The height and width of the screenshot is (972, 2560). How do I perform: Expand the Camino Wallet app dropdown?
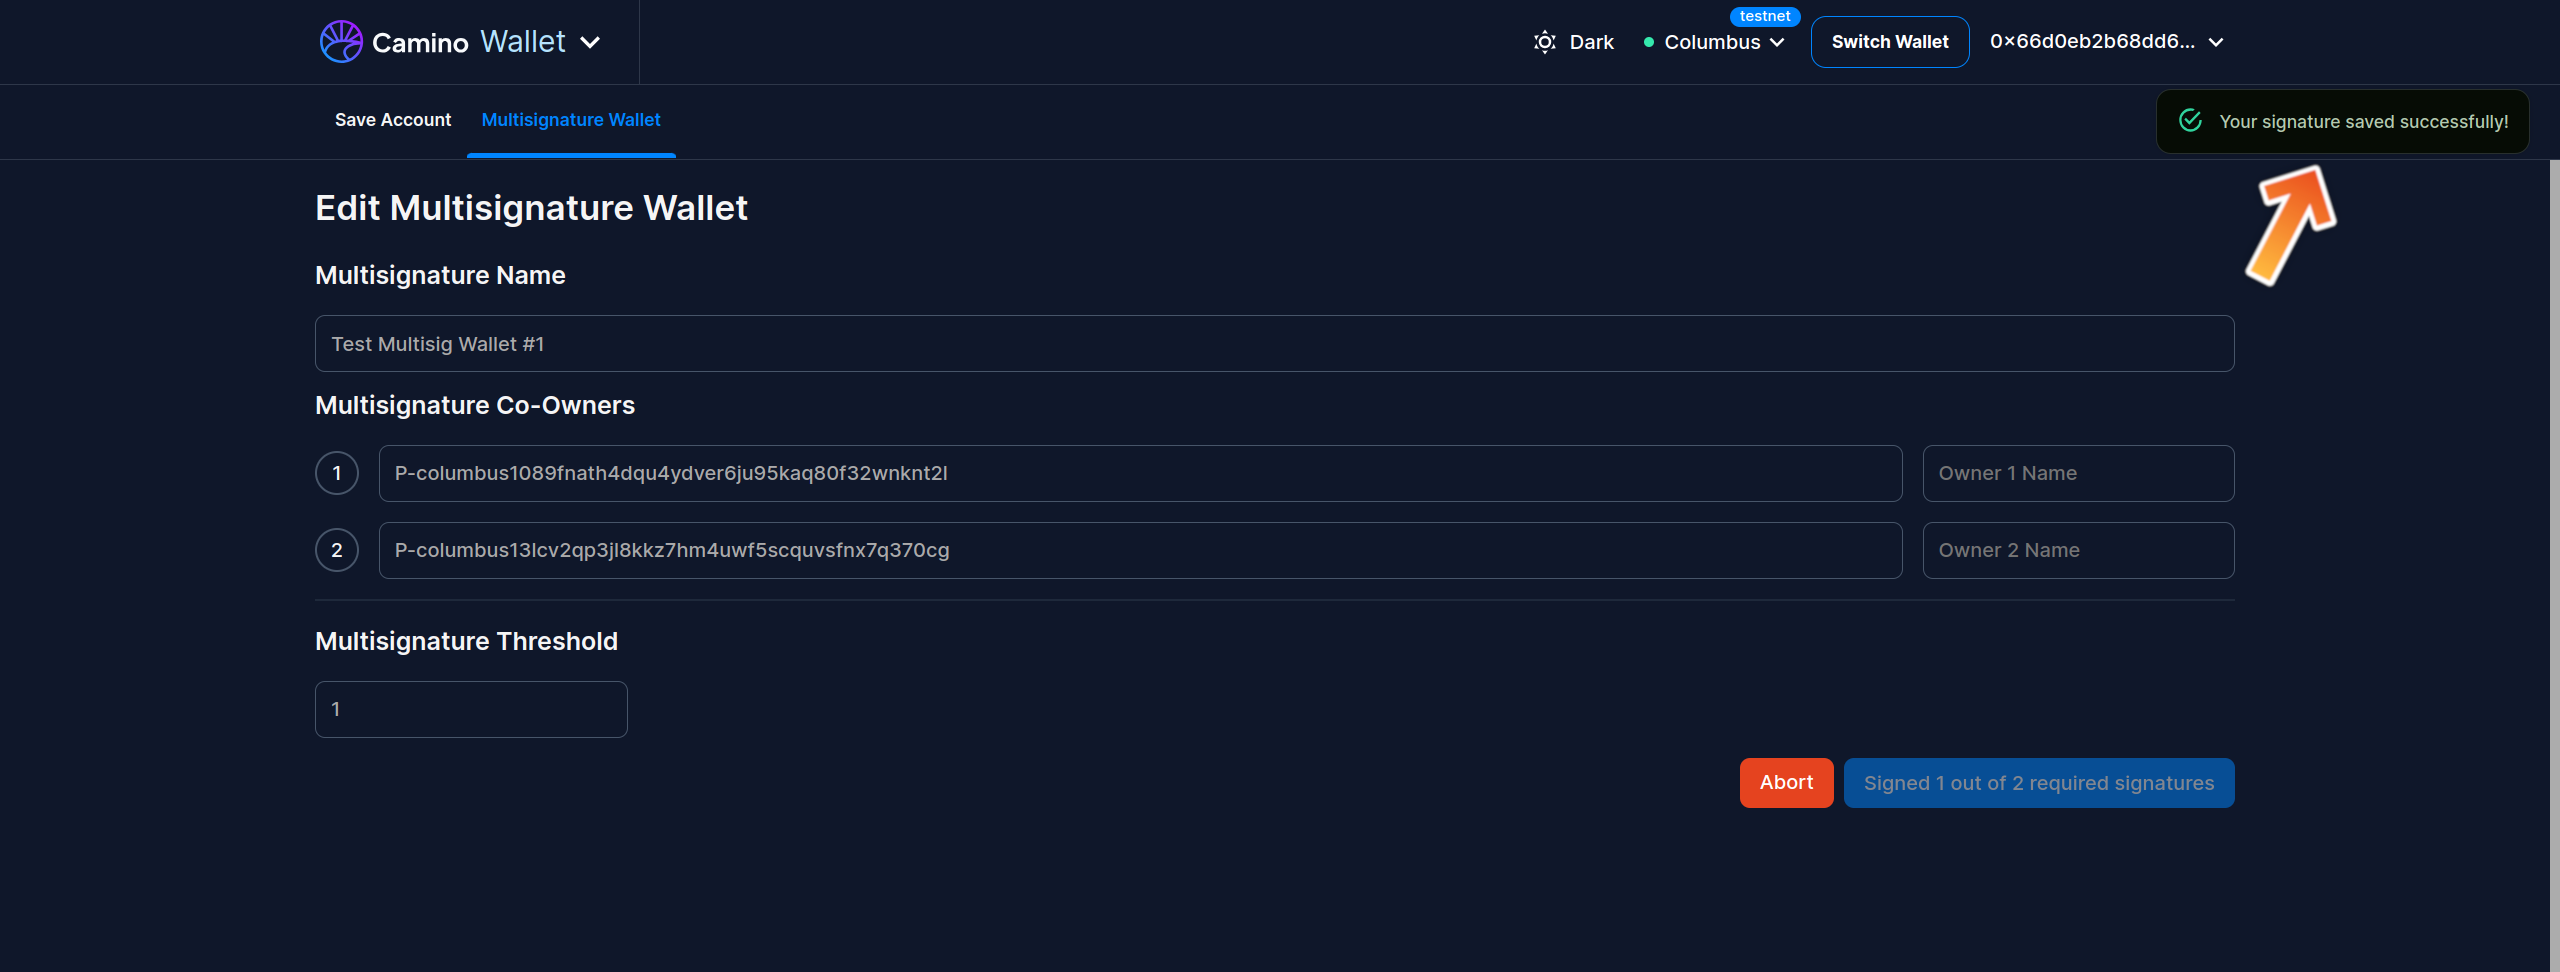(591, 42)
